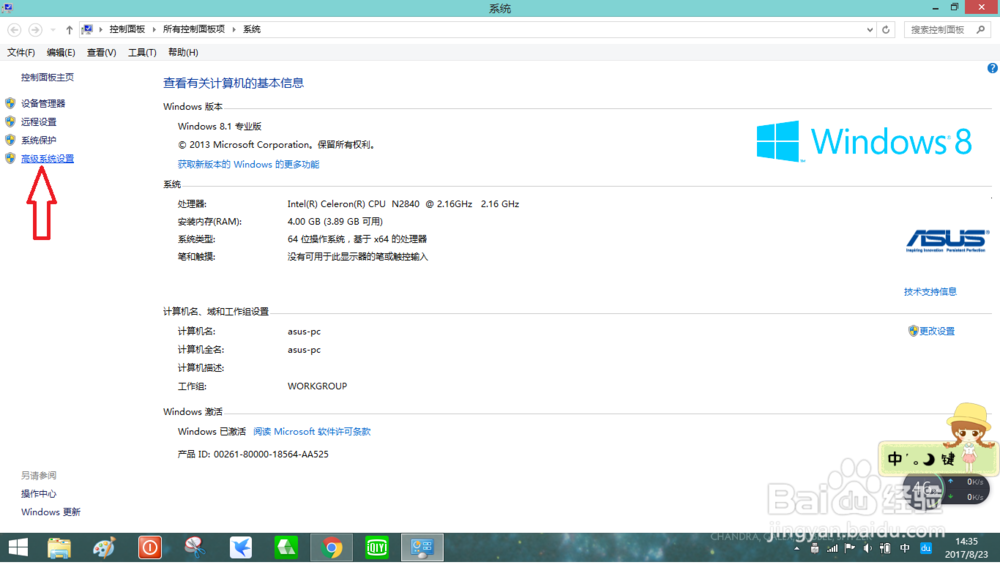Click the volume speaker tray icon
The height and width of the screenshot is (565, 1000).
867,548
